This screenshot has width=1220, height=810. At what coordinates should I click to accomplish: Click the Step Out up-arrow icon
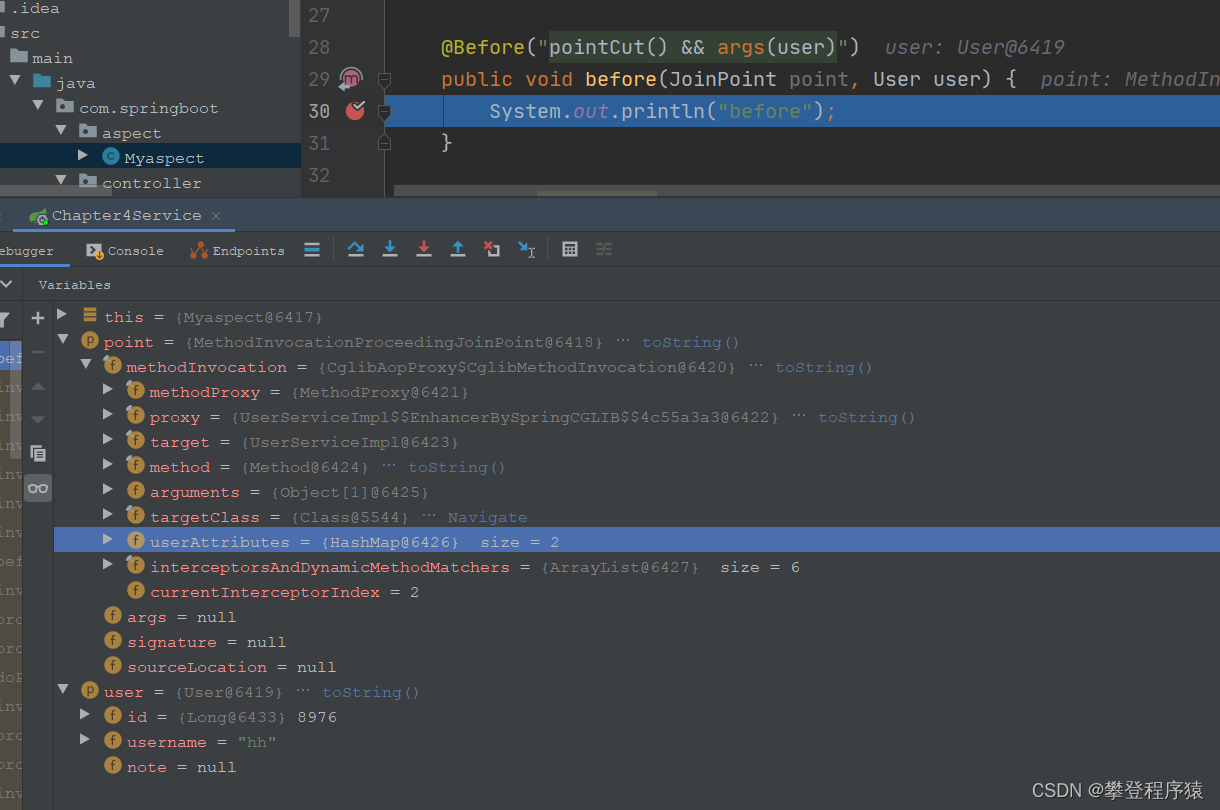tap(458, 250)
